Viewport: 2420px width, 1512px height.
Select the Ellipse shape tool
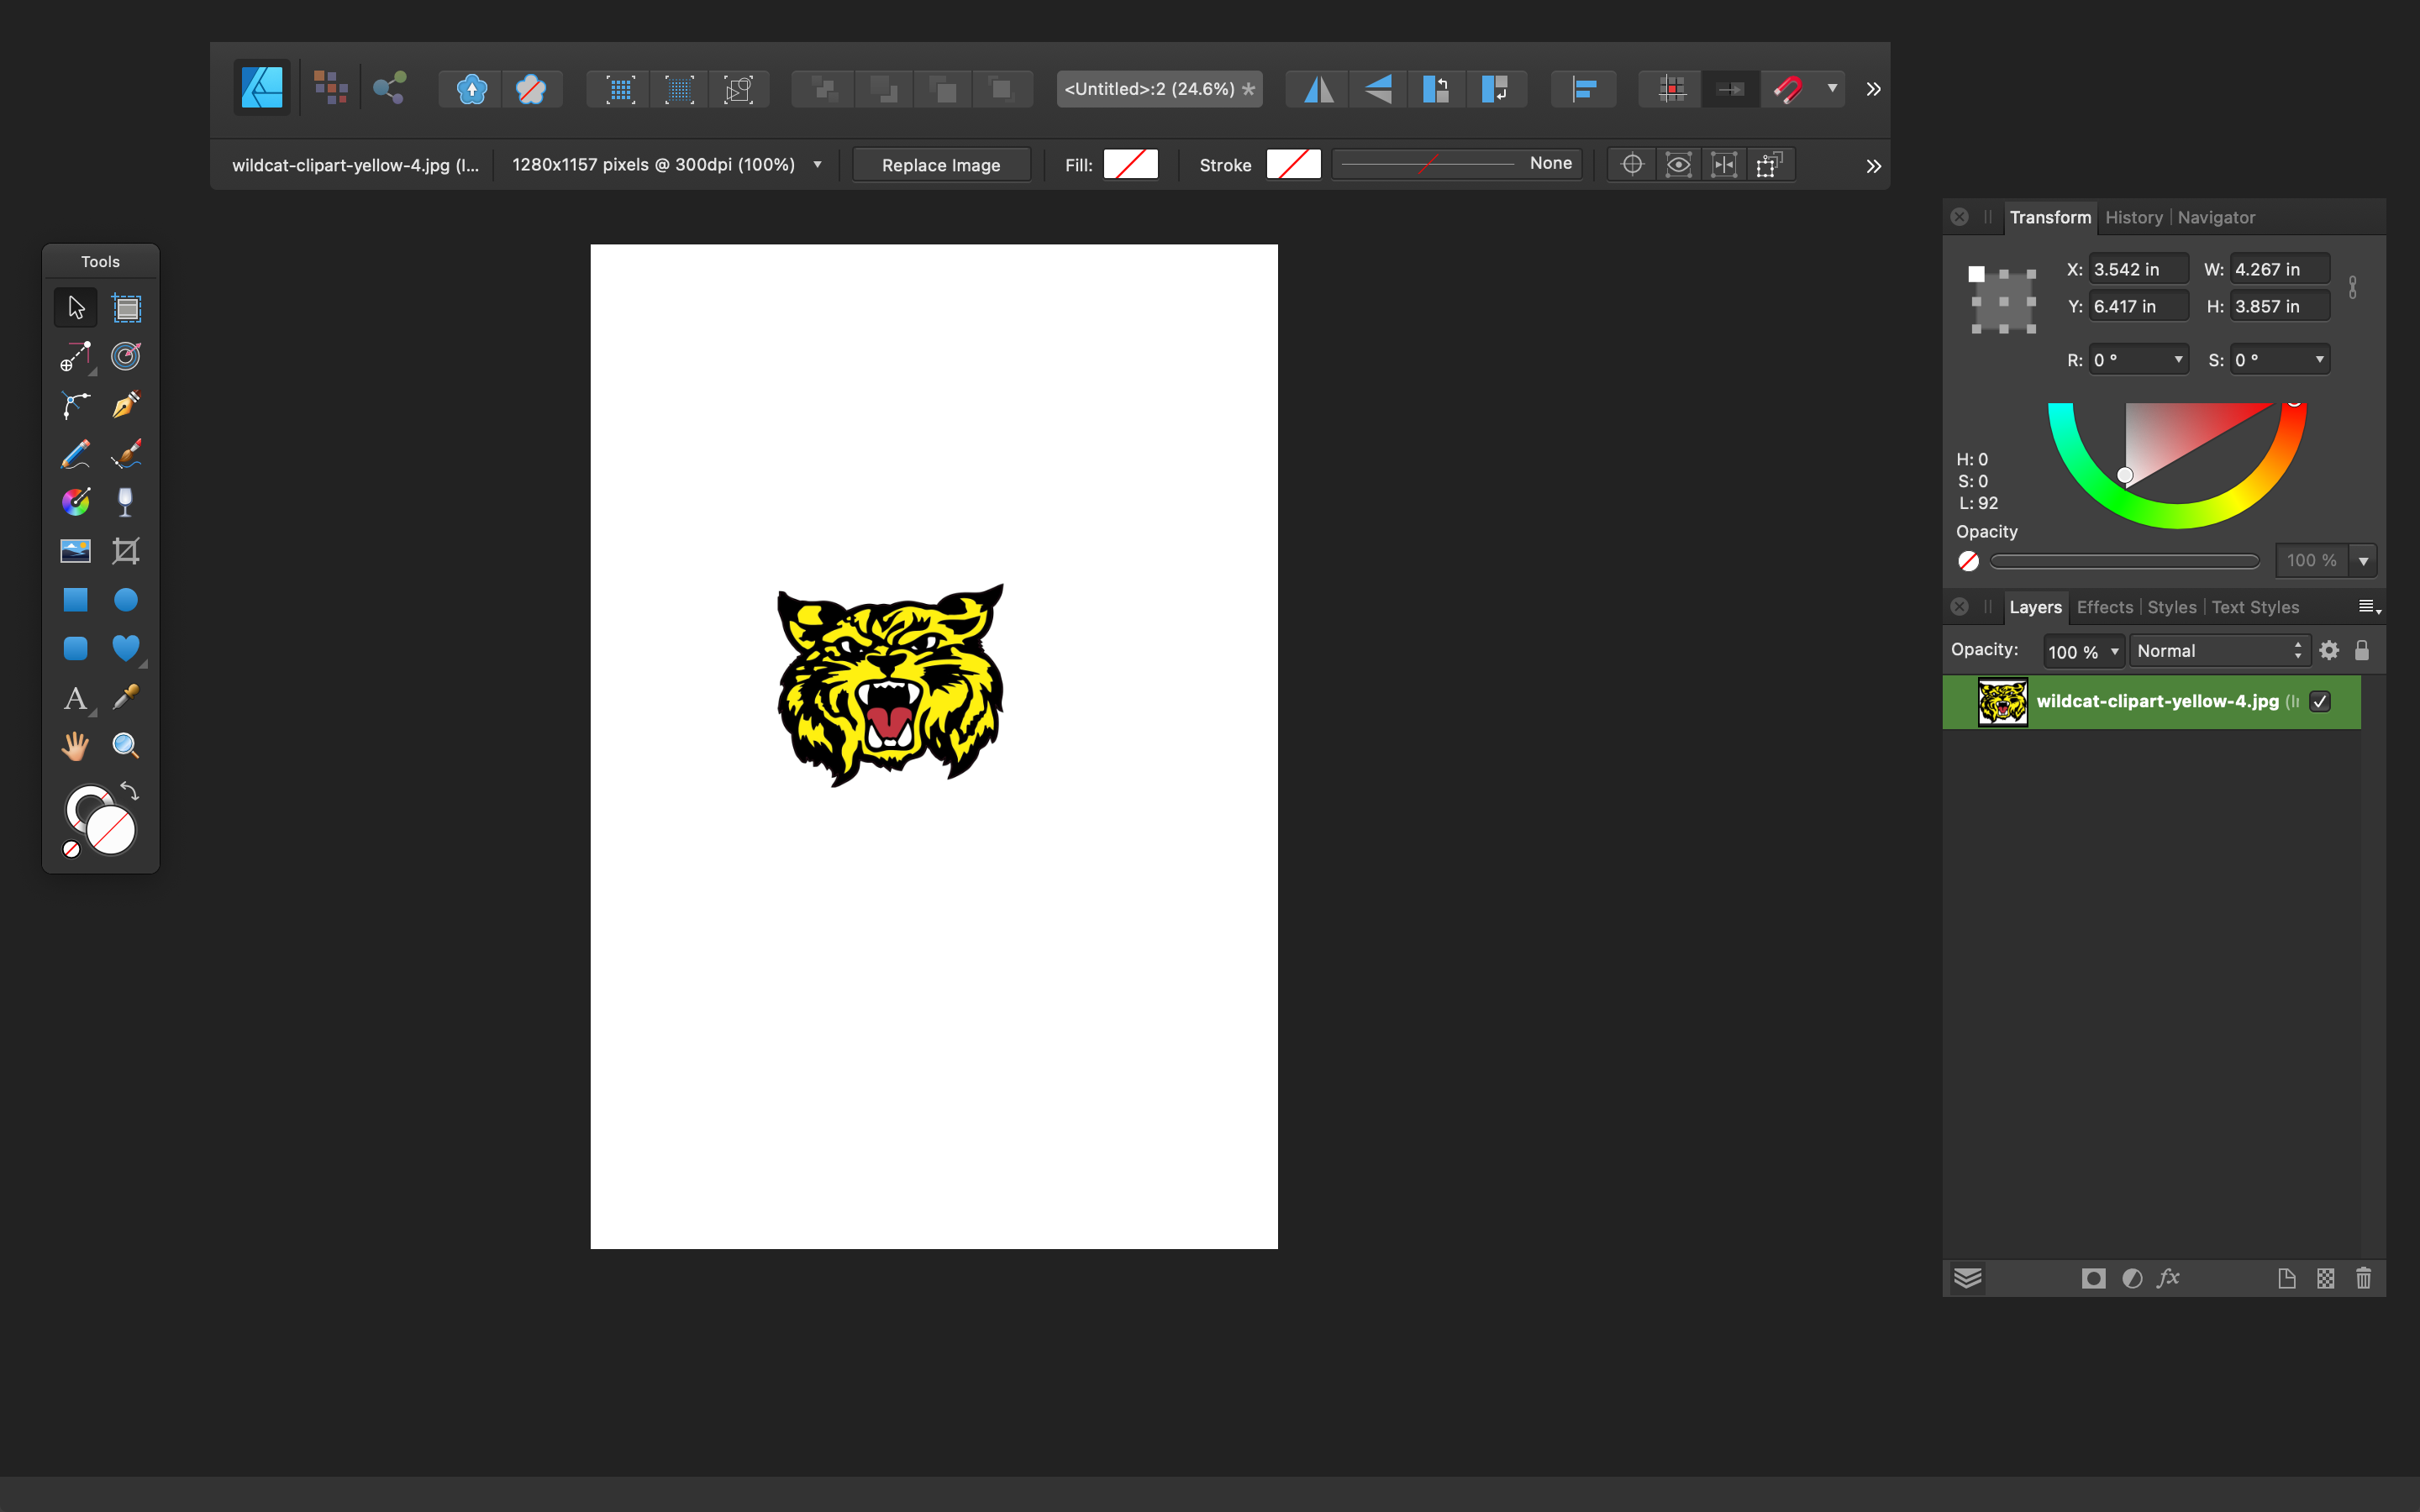126,600
